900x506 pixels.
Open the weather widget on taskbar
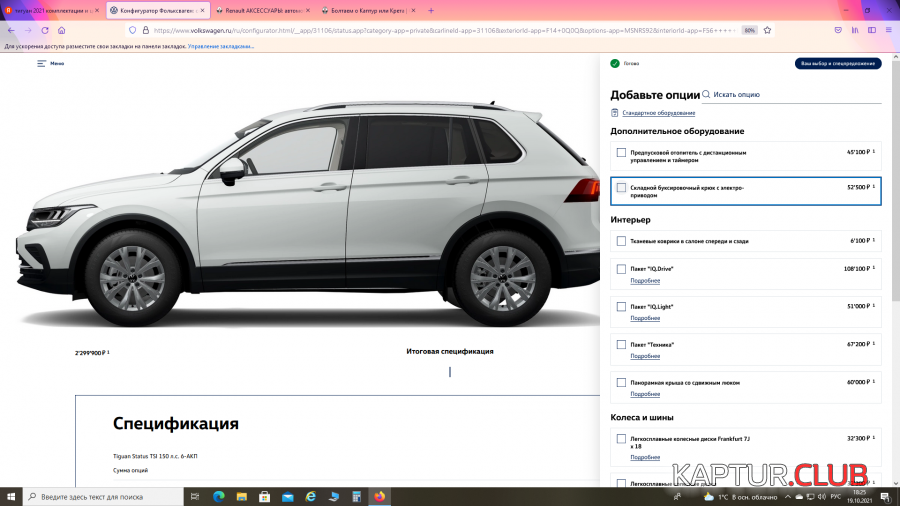click(x=740, y=497)
